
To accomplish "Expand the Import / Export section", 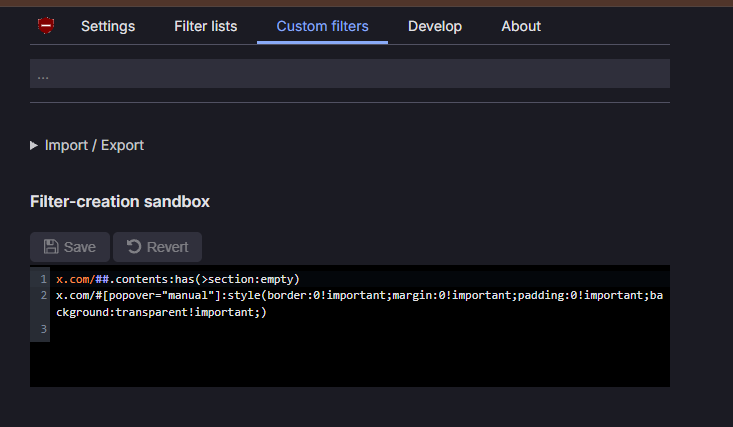I will pyautogui.click(x=87, y=145).
